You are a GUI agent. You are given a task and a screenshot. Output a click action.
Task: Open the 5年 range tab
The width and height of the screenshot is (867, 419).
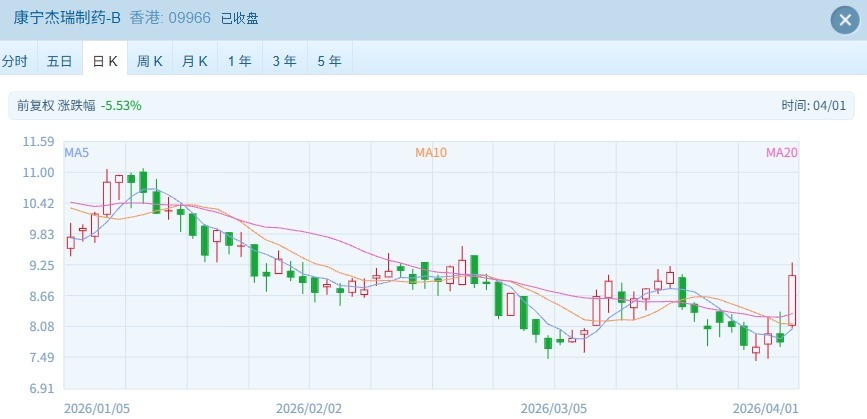330,61
